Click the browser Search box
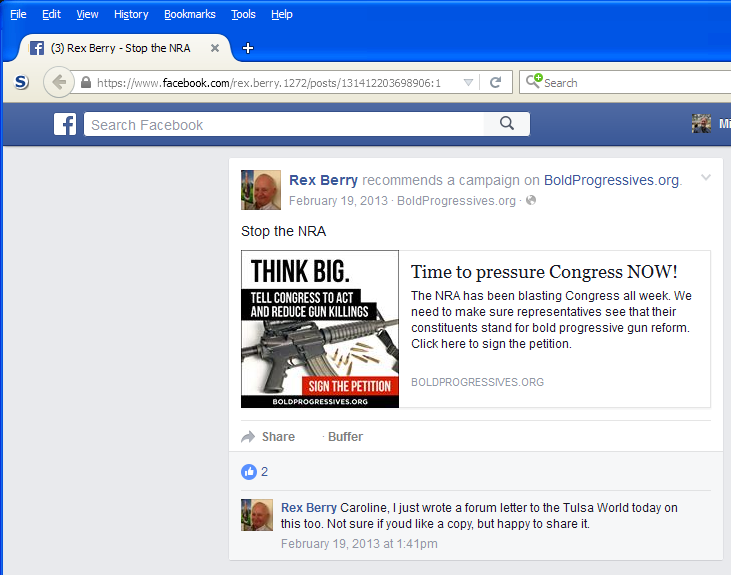This screenshot has height=575, width=731. tap(625, 83)
